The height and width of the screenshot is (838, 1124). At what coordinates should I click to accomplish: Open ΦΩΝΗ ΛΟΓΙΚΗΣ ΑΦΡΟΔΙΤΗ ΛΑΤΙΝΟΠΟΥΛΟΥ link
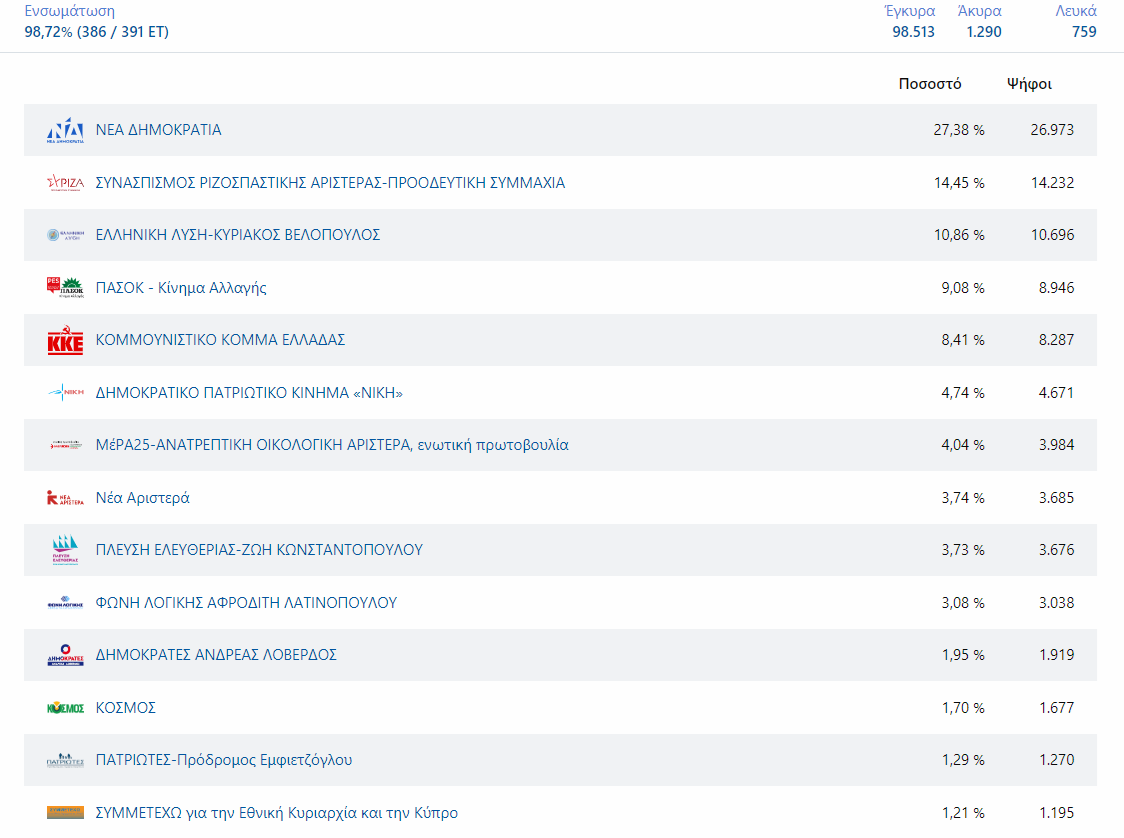247,603
